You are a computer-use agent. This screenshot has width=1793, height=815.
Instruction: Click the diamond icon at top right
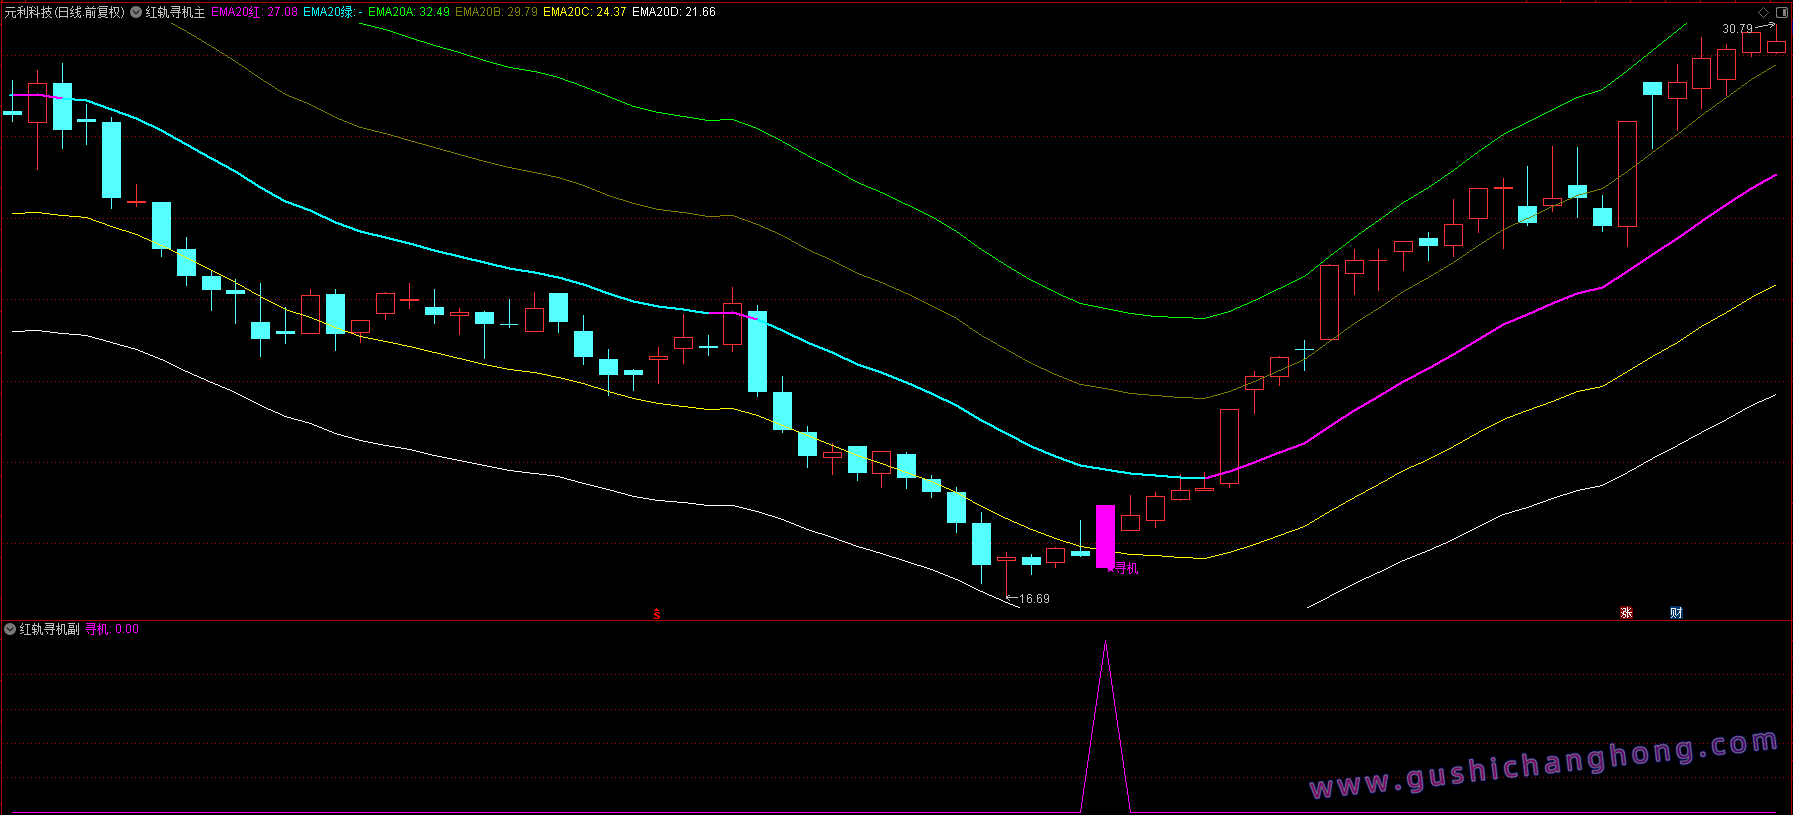tap(1763, 12)
